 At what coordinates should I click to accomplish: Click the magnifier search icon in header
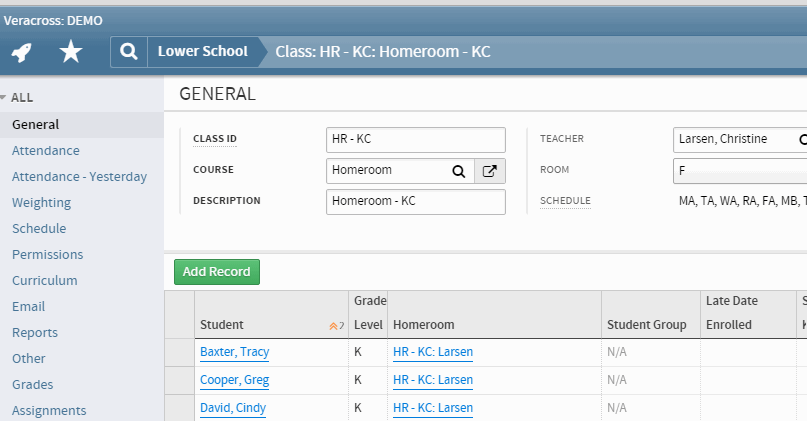coord(128,52)
